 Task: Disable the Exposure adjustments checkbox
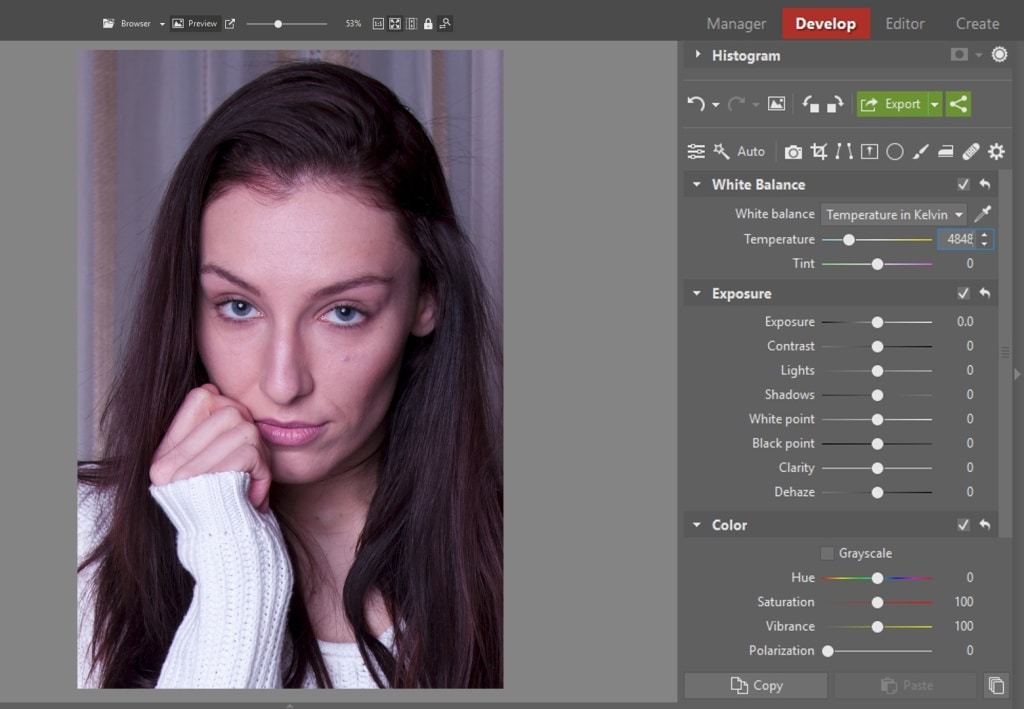click(963, 293)
